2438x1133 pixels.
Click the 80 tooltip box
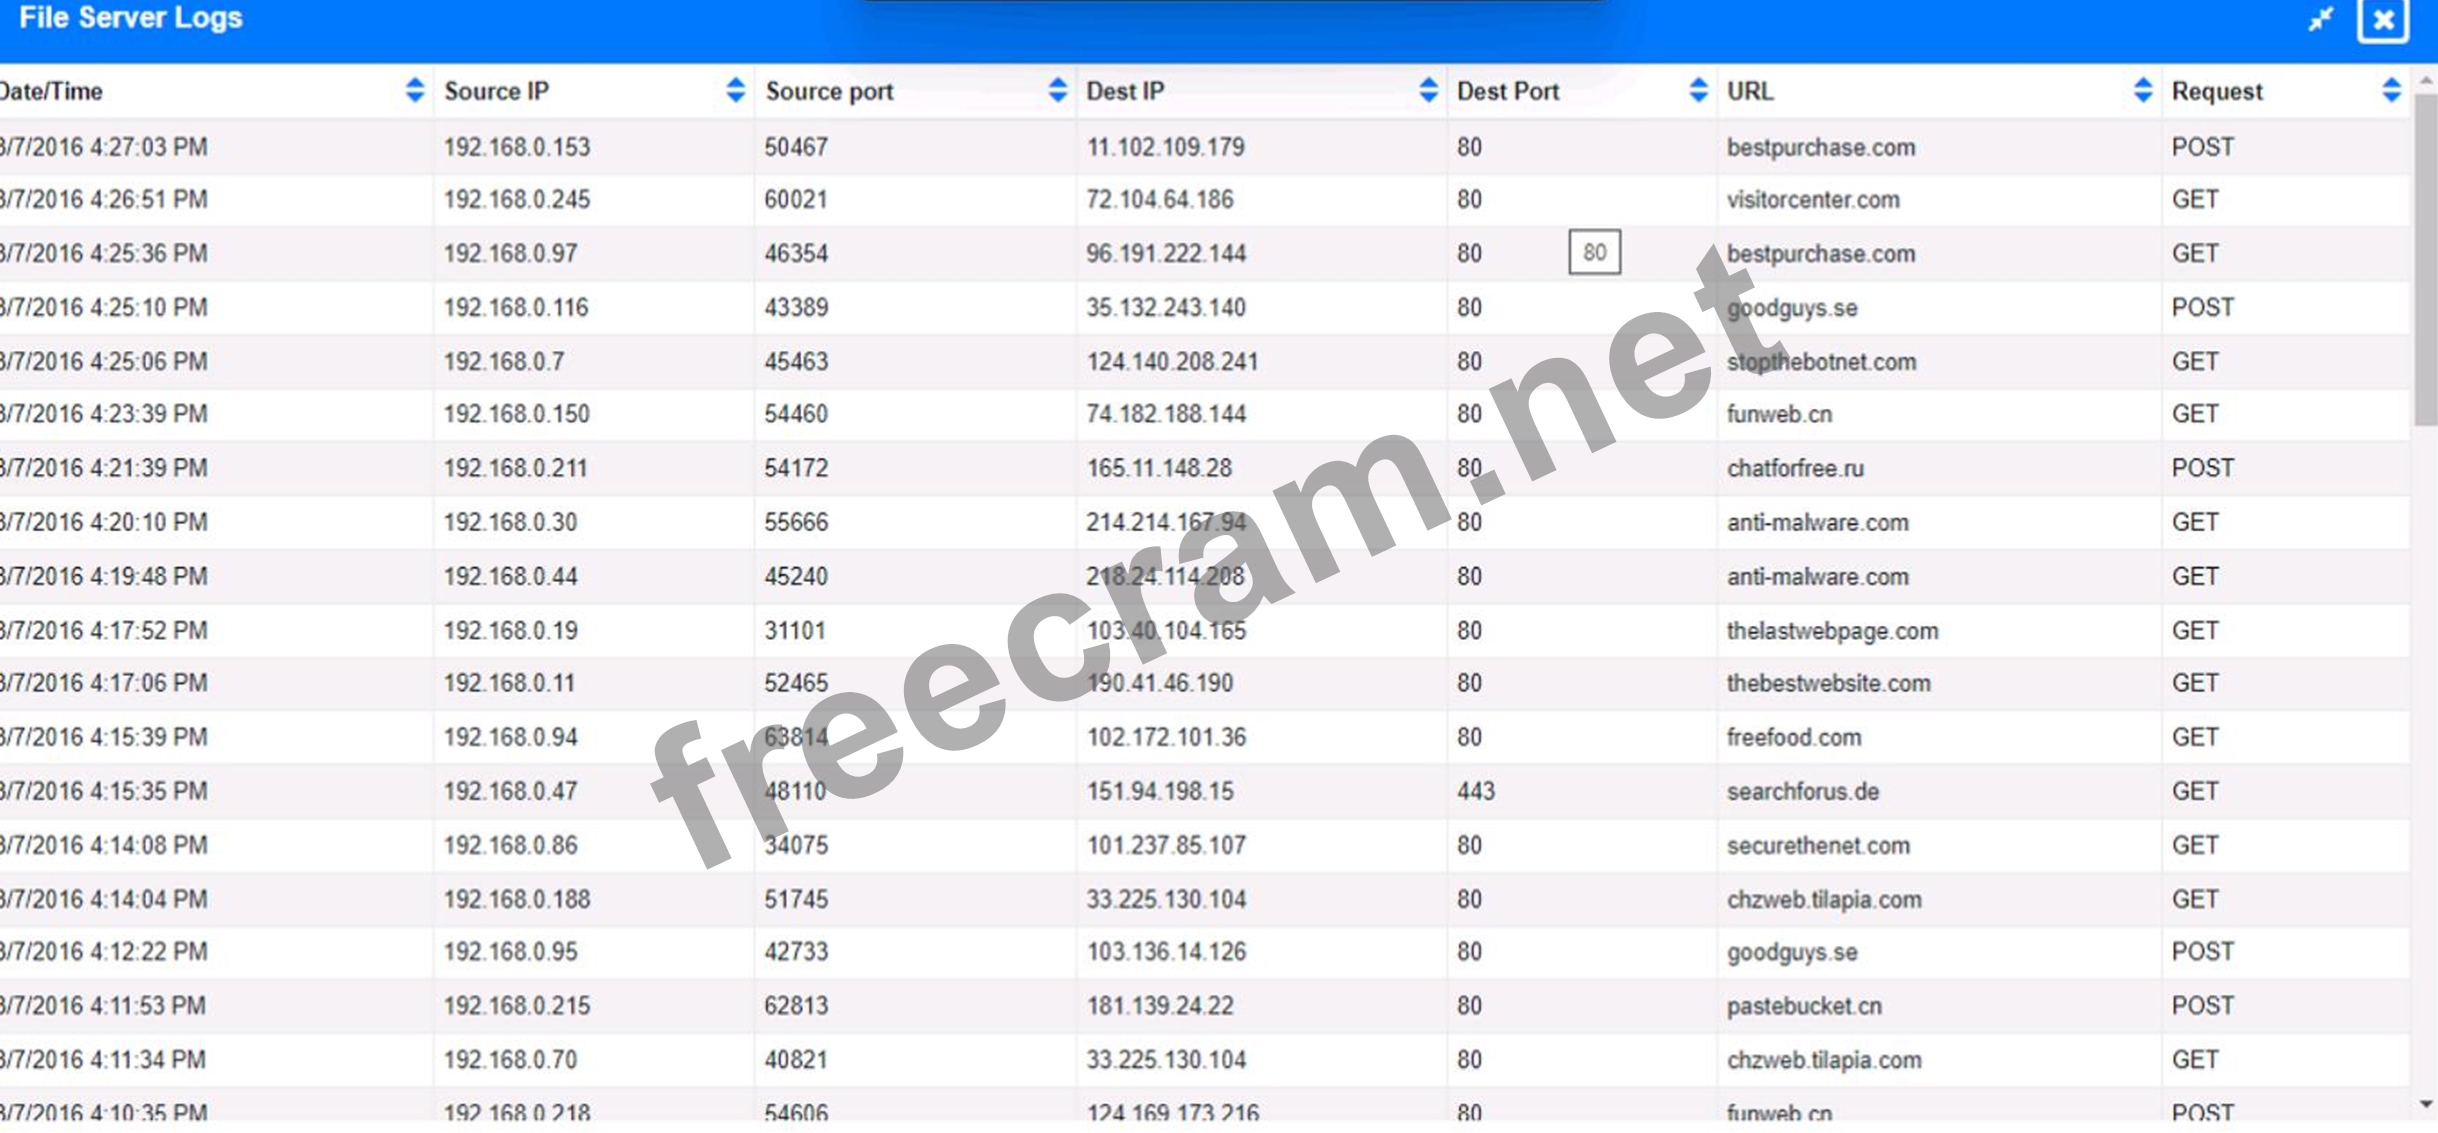pyautogui.click(x=1594, y=252)
